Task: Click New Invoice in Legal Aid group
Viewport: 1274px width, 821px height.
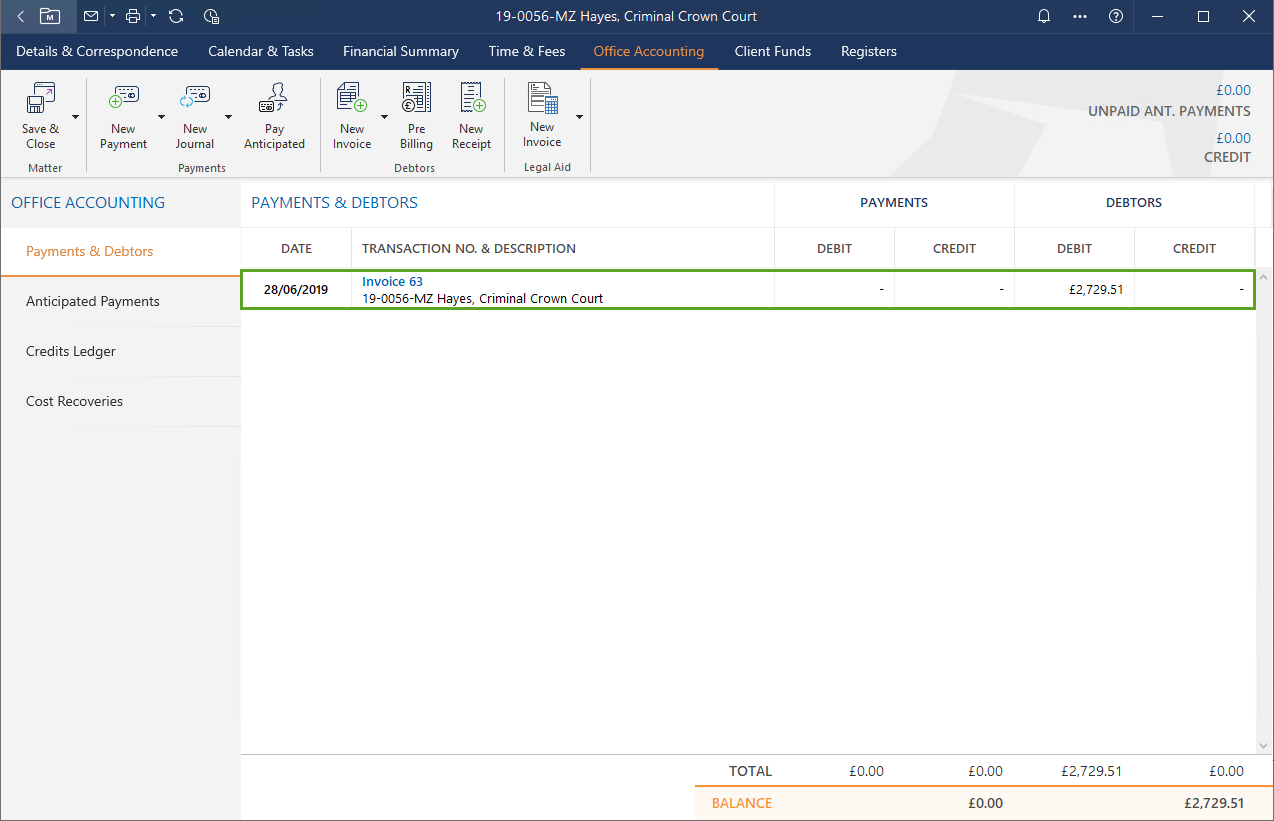Action: (x=542, y=100)
